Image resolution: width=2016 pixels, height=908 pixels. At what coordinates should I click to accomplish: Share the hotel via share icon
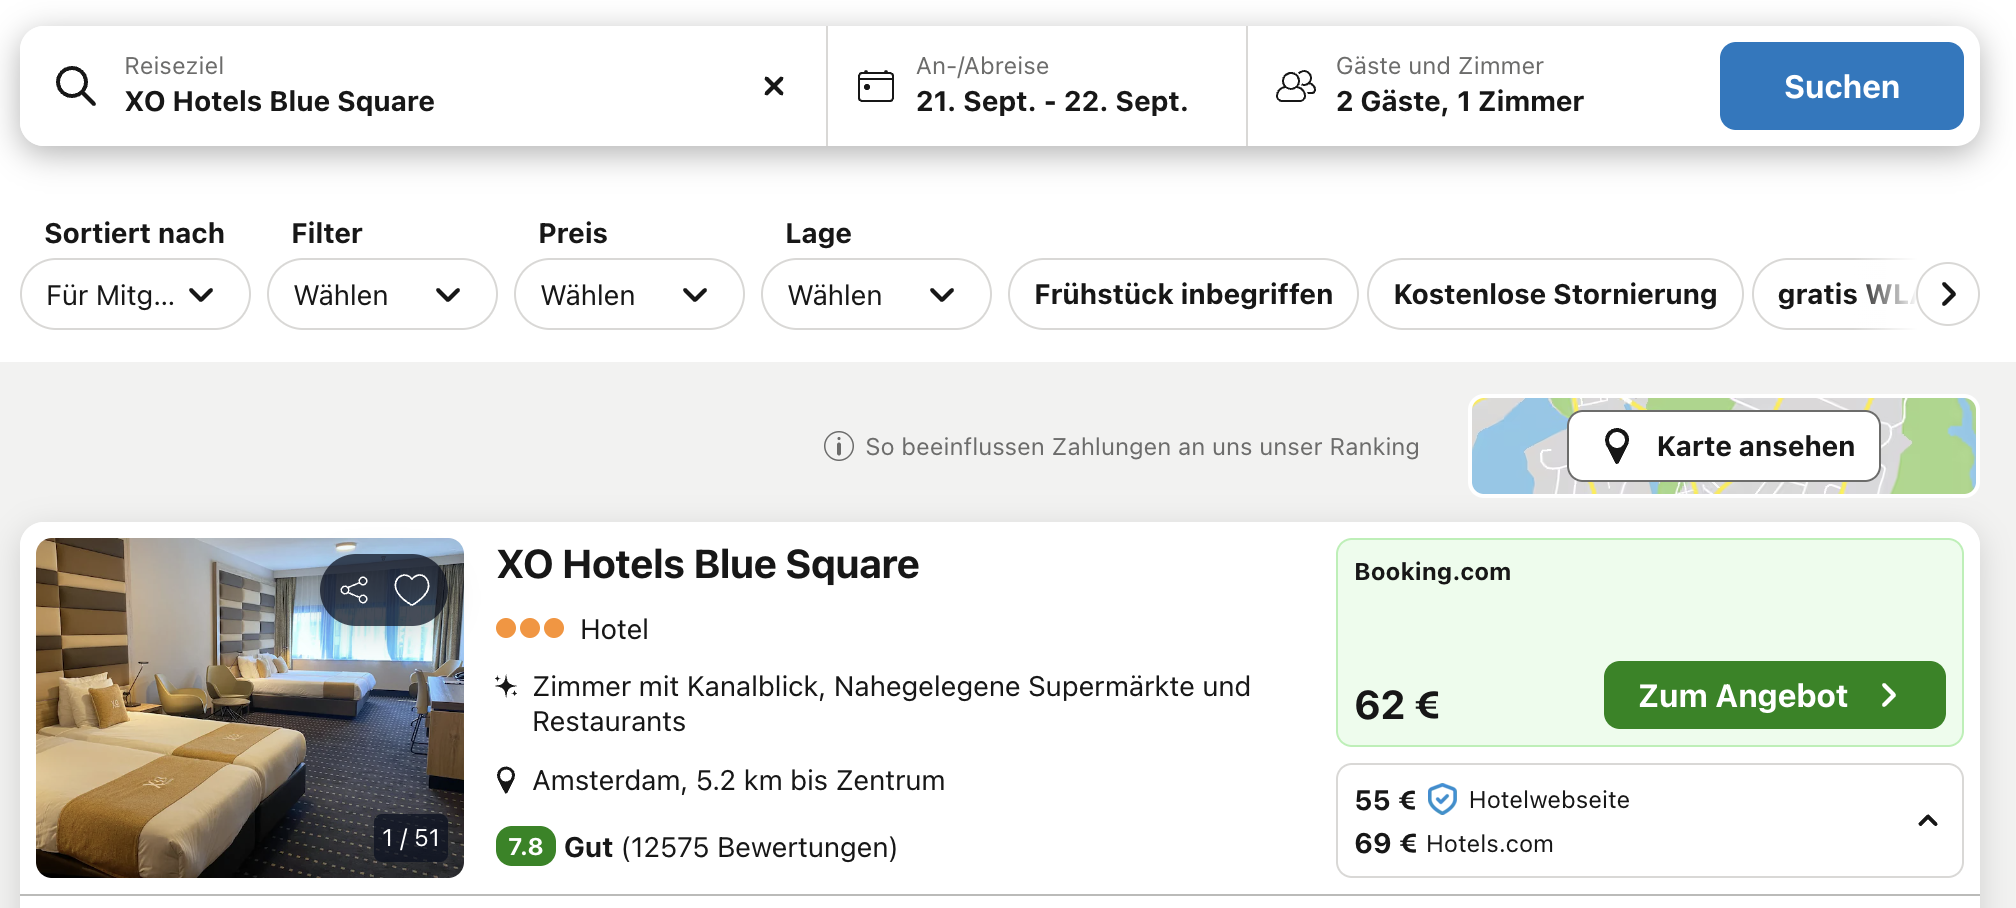(354, 590)
